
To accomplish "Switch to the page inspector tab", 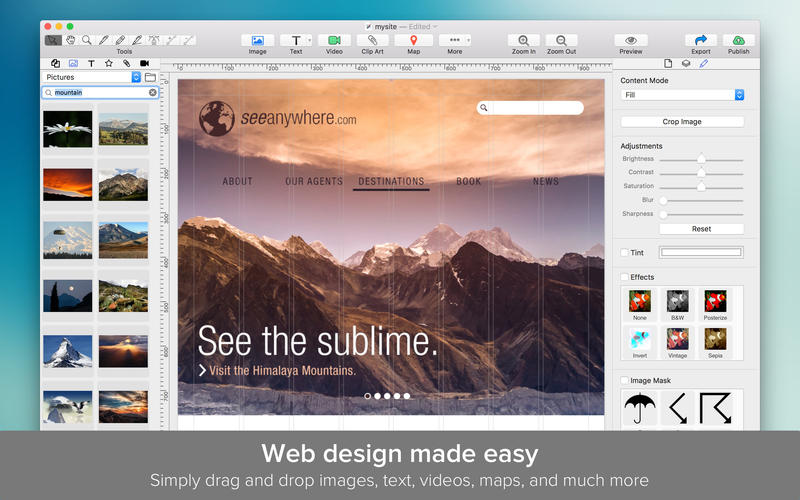I will (668, 63).
